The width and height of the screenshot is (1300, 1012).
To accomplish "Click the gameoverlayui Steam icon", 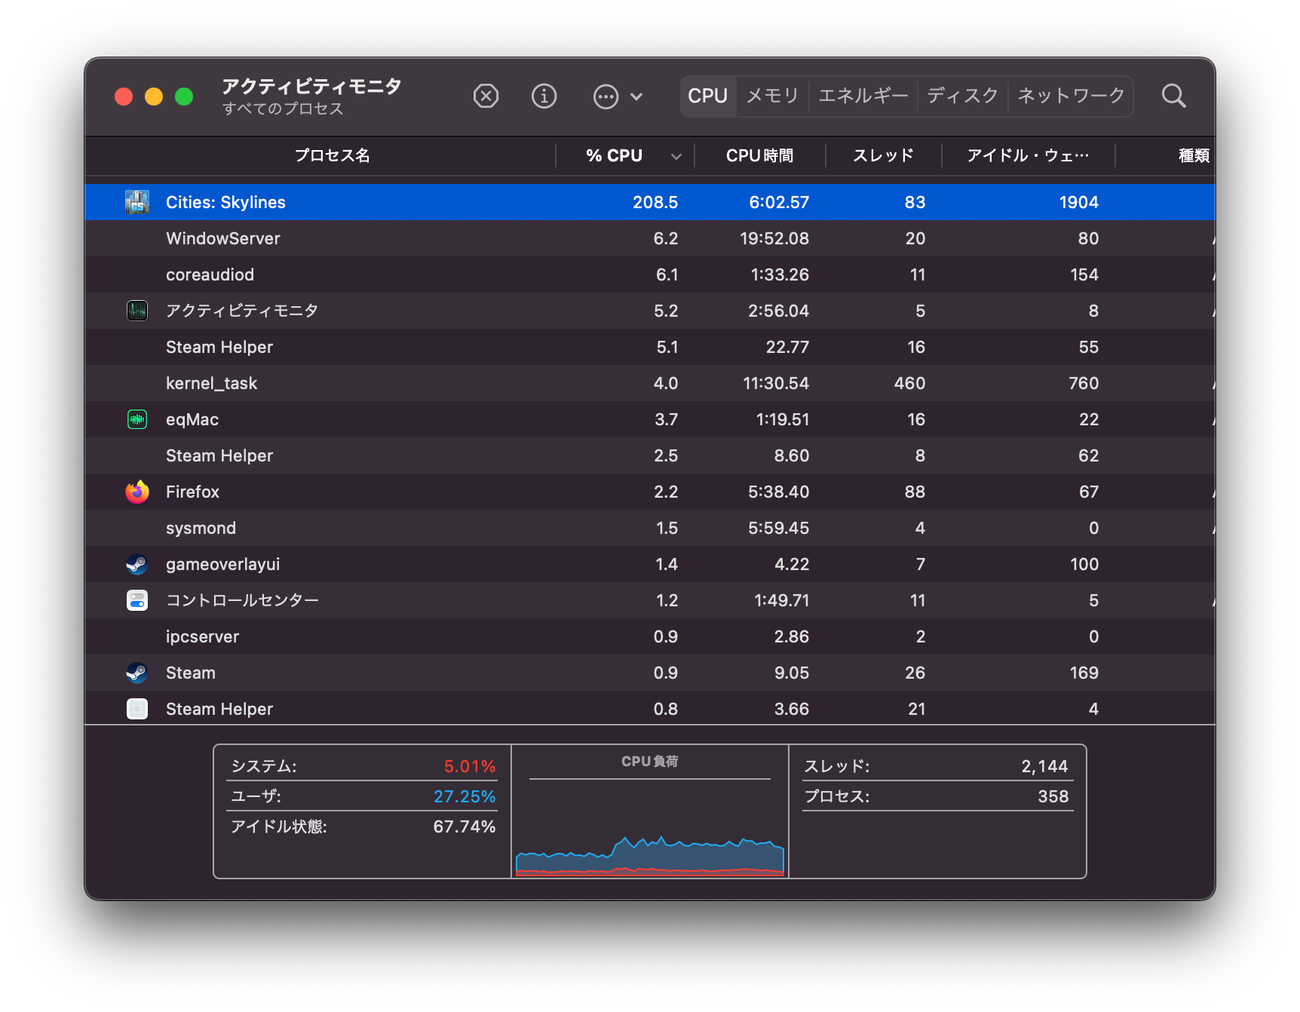I will tap(137, 564).
